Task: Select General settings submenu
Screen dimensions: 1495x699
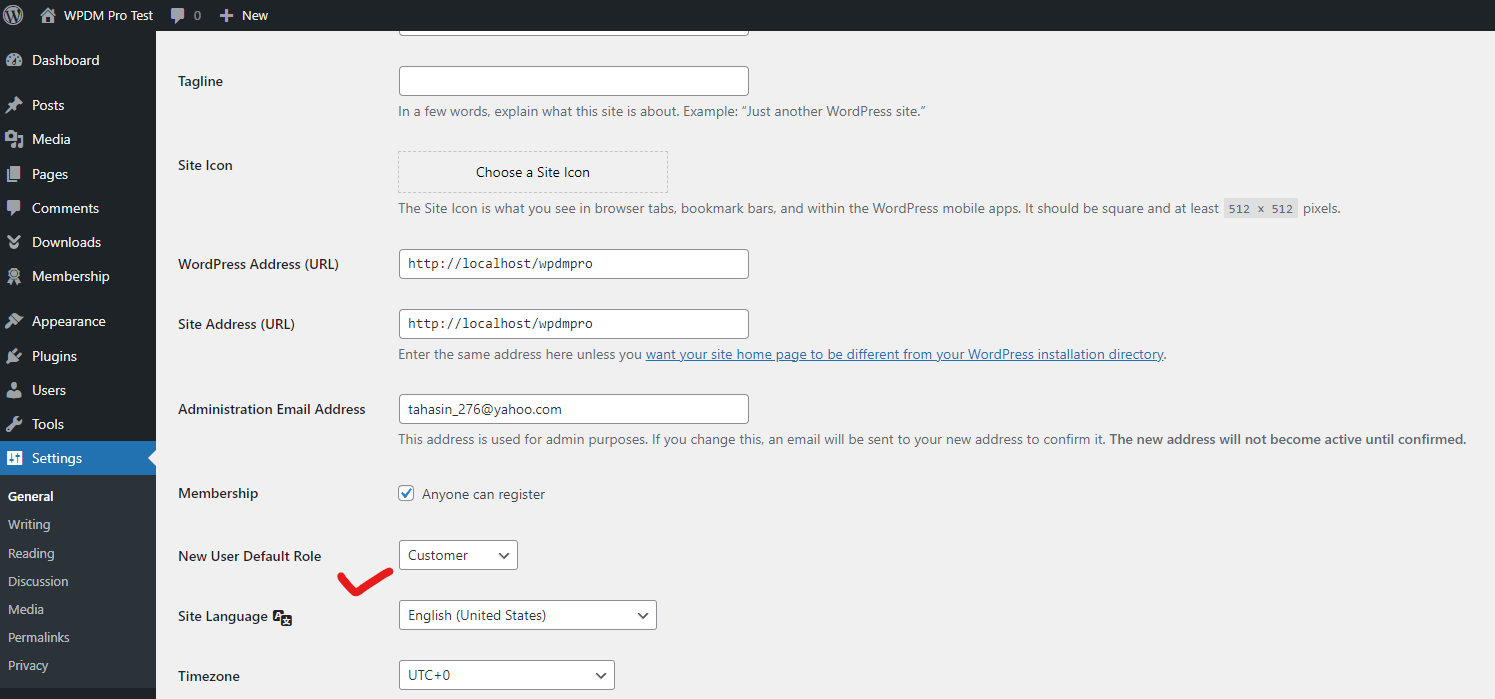Action: click(x=31, y=496)
